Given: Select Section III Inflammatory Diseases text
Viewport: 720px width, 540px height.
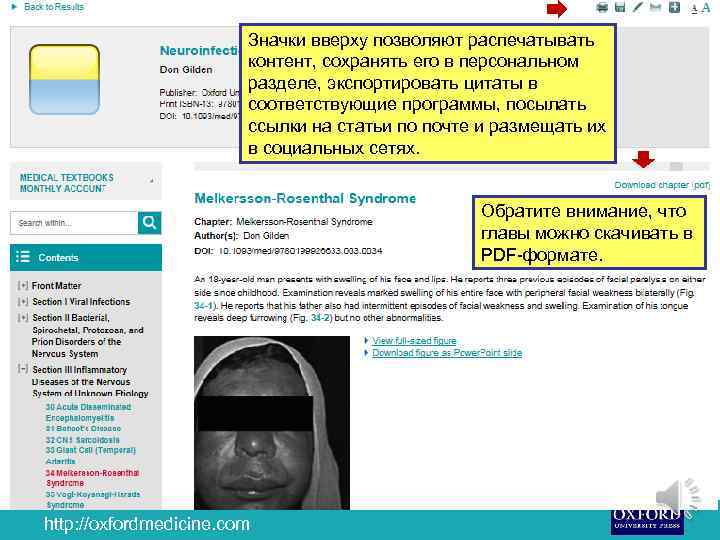Looking at the screenshot, I should pos(90,381).
